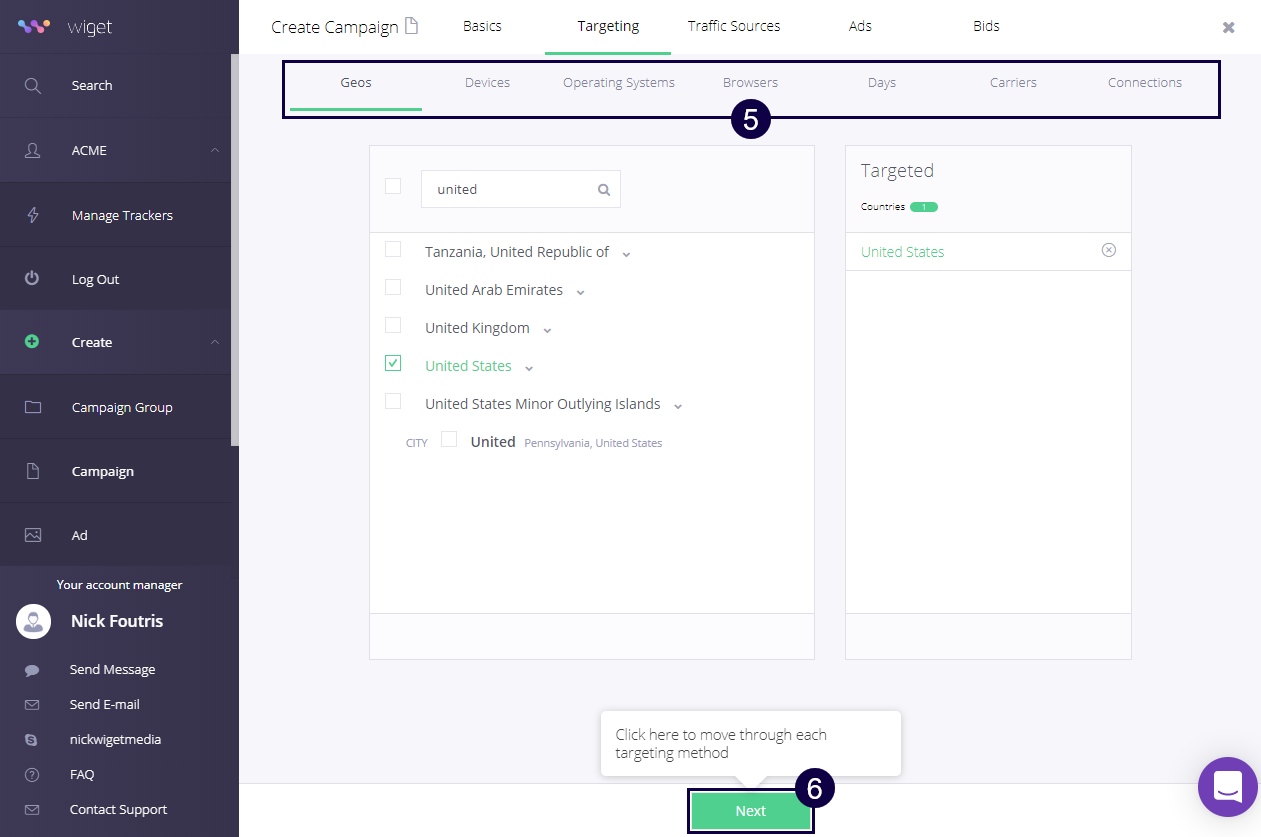Check the United Kingdom checkbox
Screen dimensions: 1261x837
[x=393, y=326]
